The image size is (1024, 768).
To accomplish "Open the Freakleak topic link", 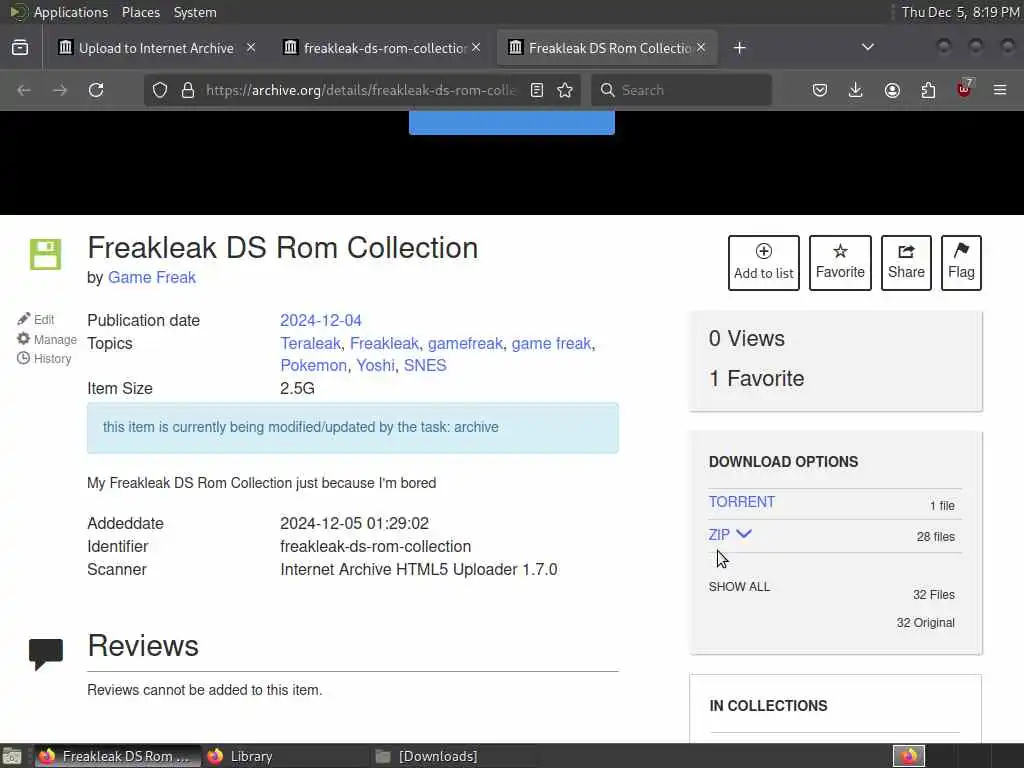I will pos(384,344).
